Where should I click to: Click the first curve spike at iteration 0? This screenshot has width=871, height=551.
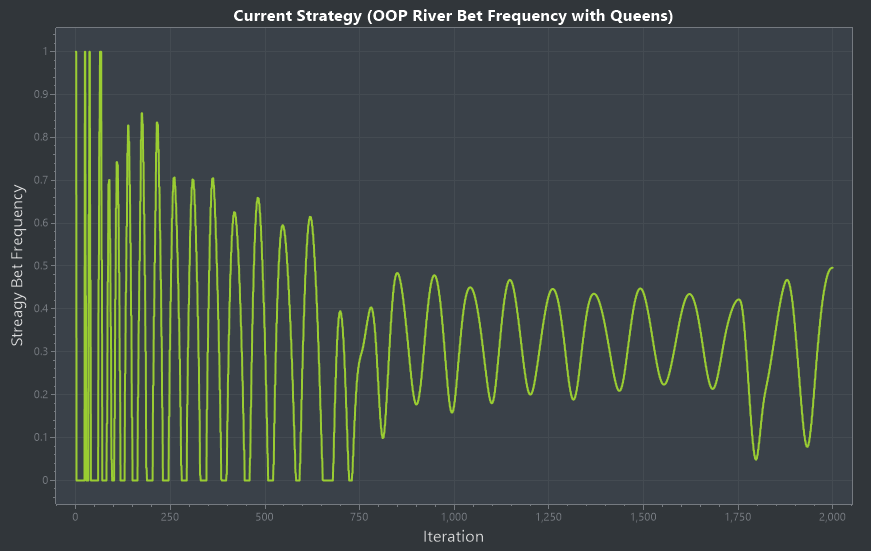[x=76, y=52]
